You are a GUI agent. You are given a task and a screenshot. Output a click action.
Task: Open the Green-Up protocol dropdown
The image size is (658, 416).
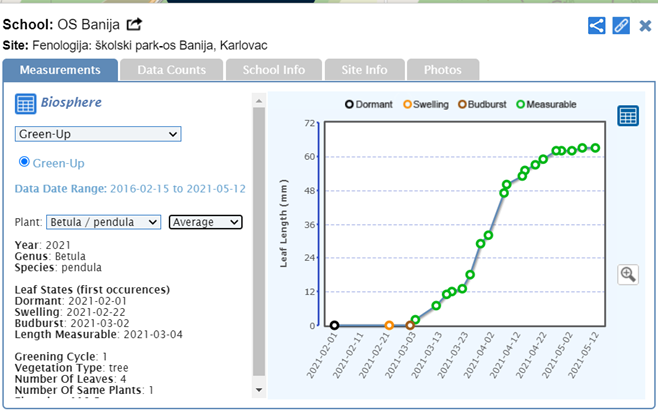click(x=97, y=134)
